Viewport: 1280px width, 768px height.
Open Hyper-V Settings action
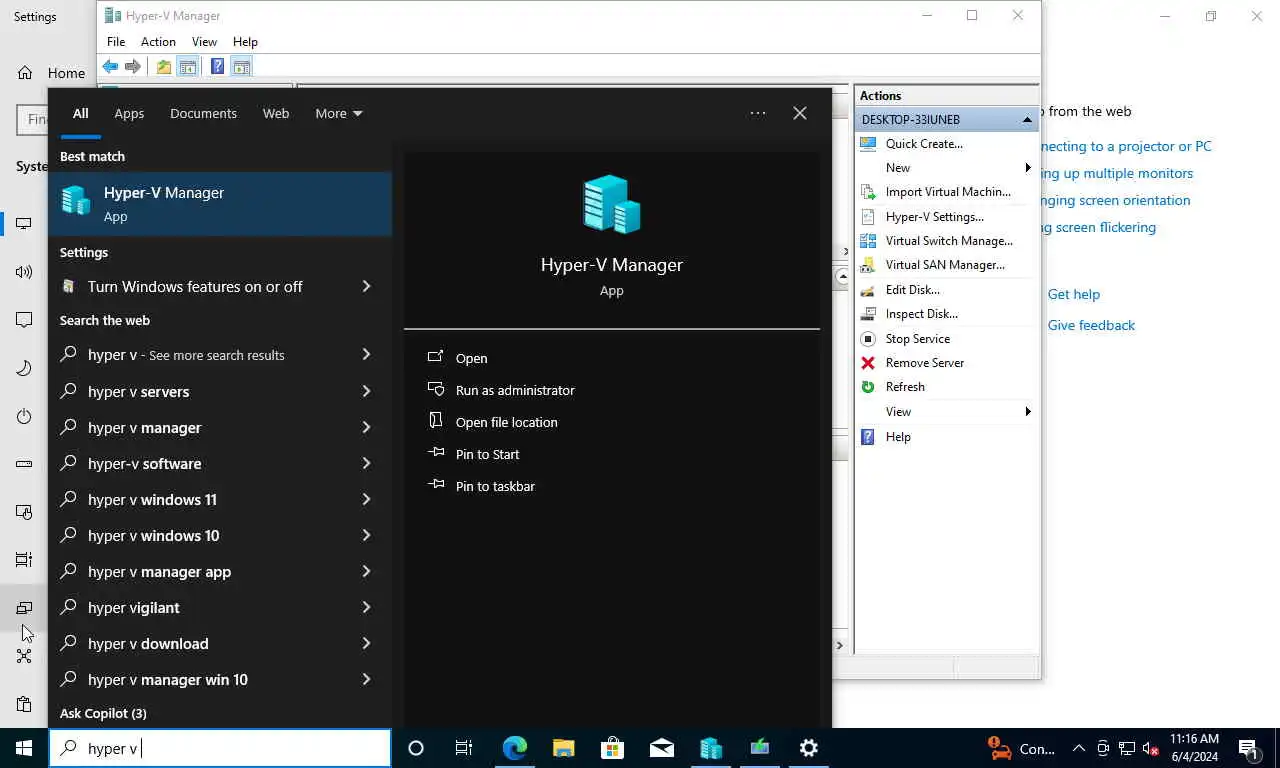point(934,217)
